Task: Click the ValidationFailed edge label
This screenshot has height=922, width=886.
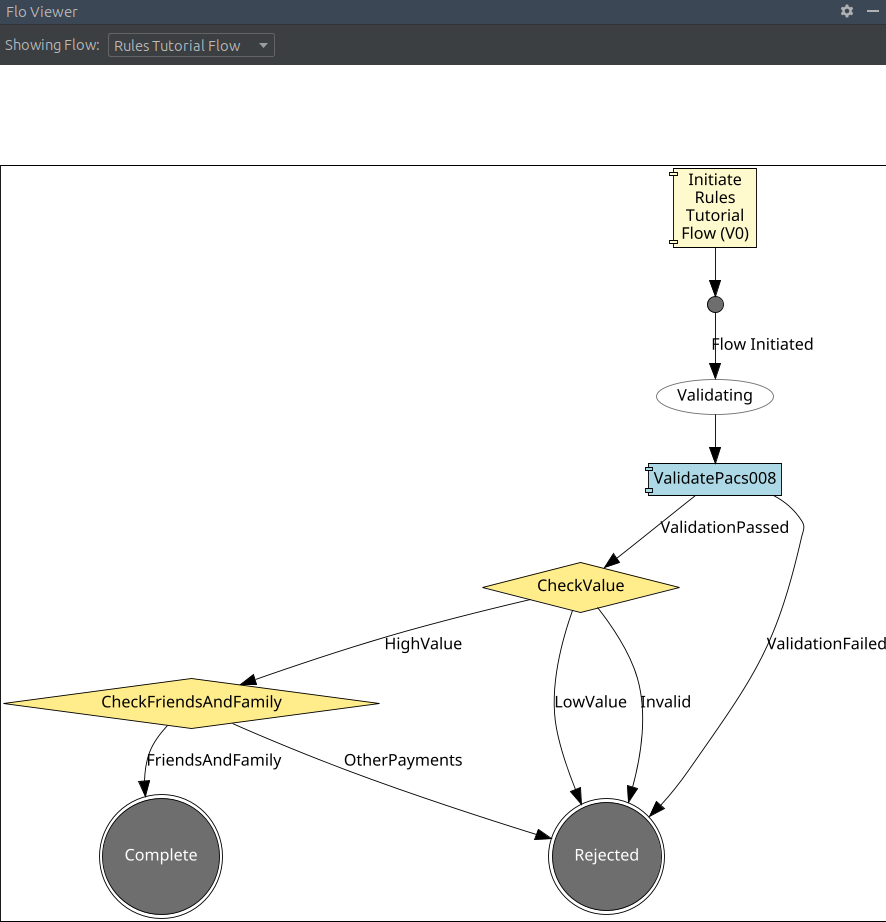Action: click(x=826, y=644)
